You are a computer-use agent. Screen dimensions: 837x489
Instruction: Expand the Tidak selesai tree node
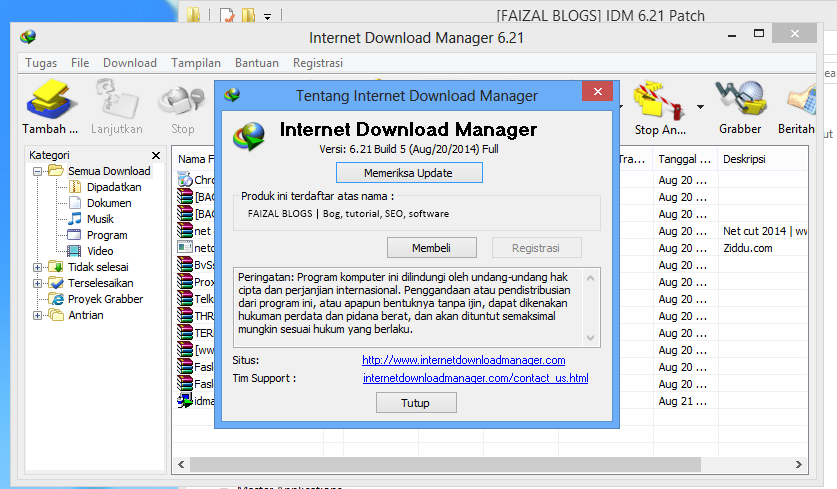pyautogui.click(x=37, y=267)
